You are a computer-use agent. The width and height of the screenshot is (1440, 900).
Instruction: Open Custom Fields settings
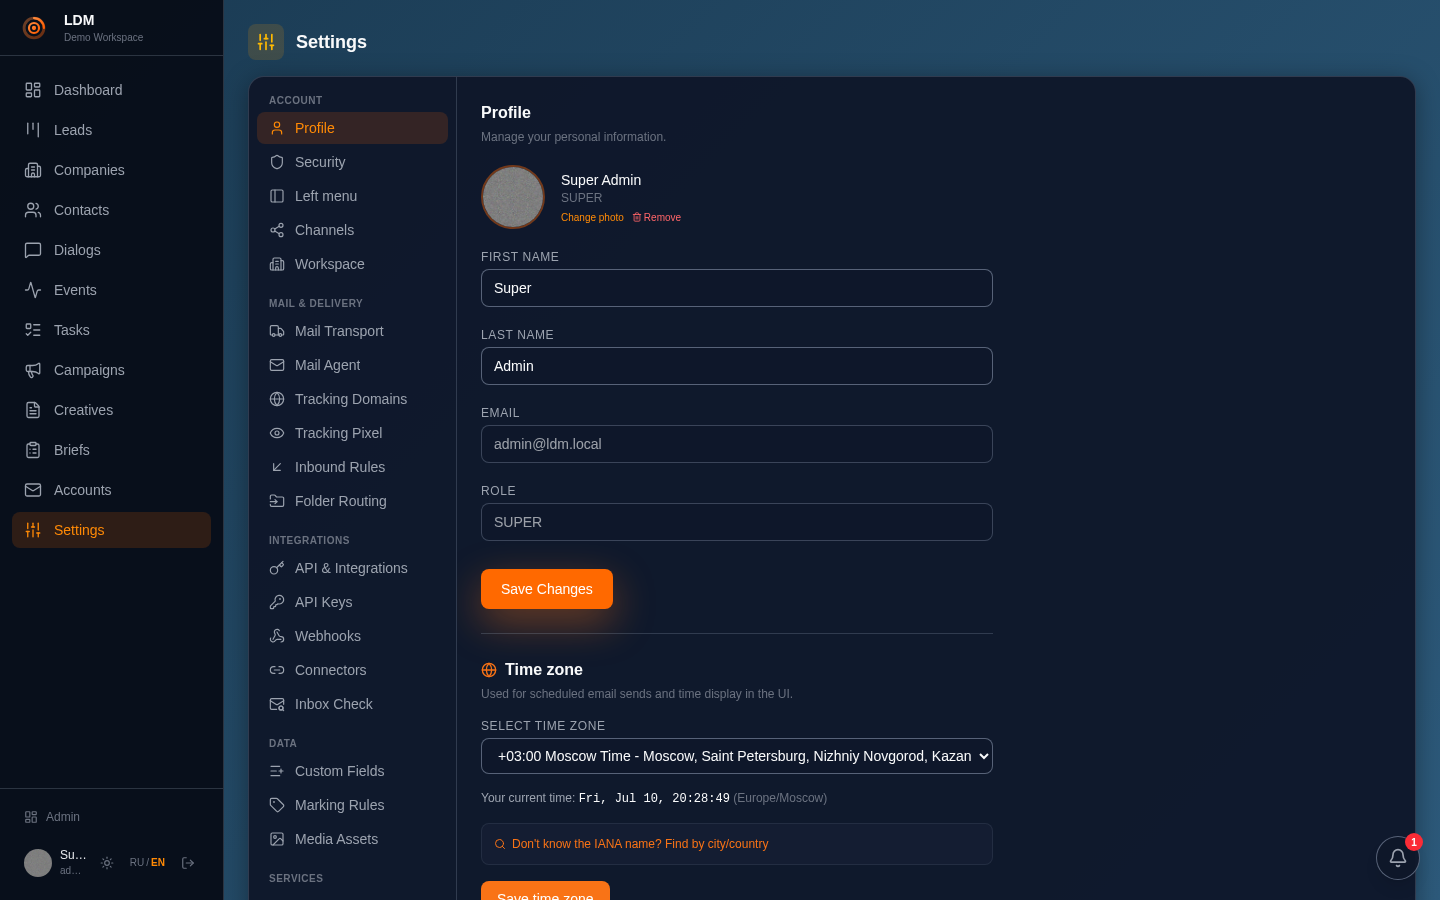pyautogui.click(x=352, y=771)
